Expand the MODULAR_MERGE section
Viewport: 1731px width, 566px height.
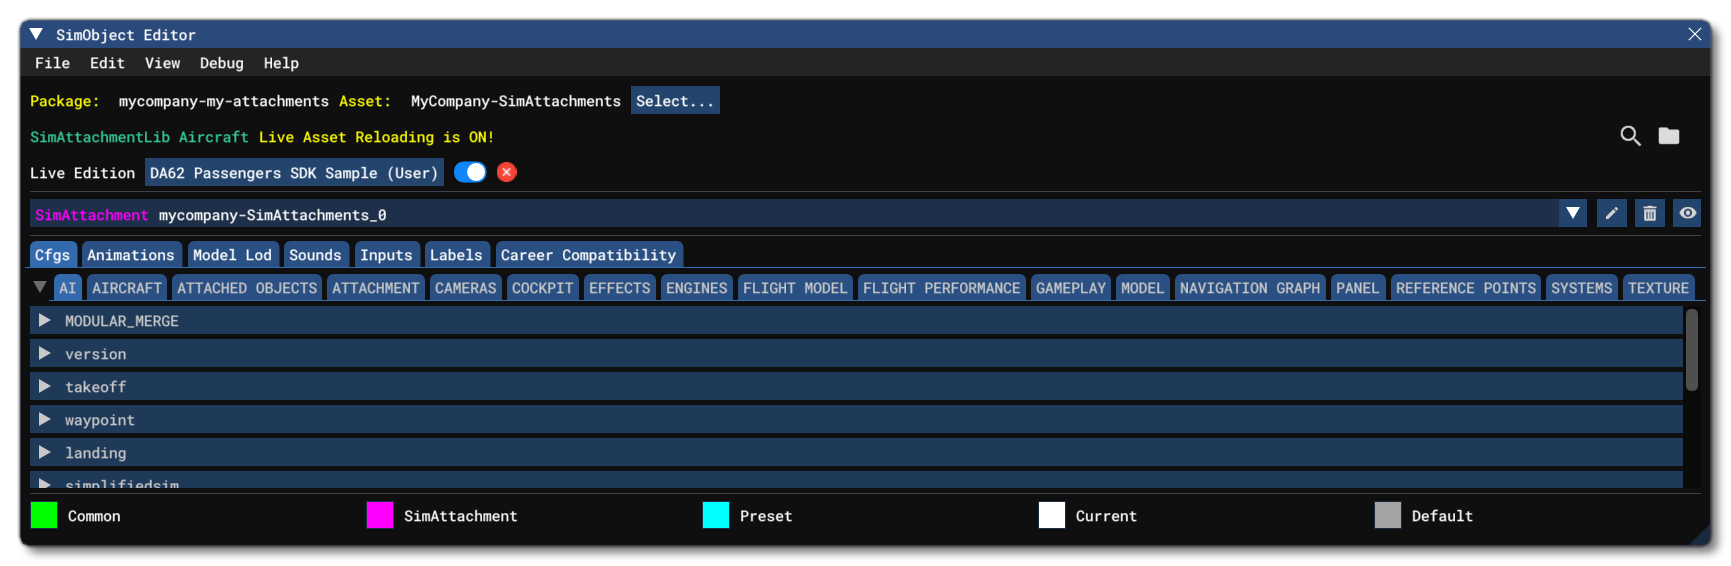[x=44, y=321]
